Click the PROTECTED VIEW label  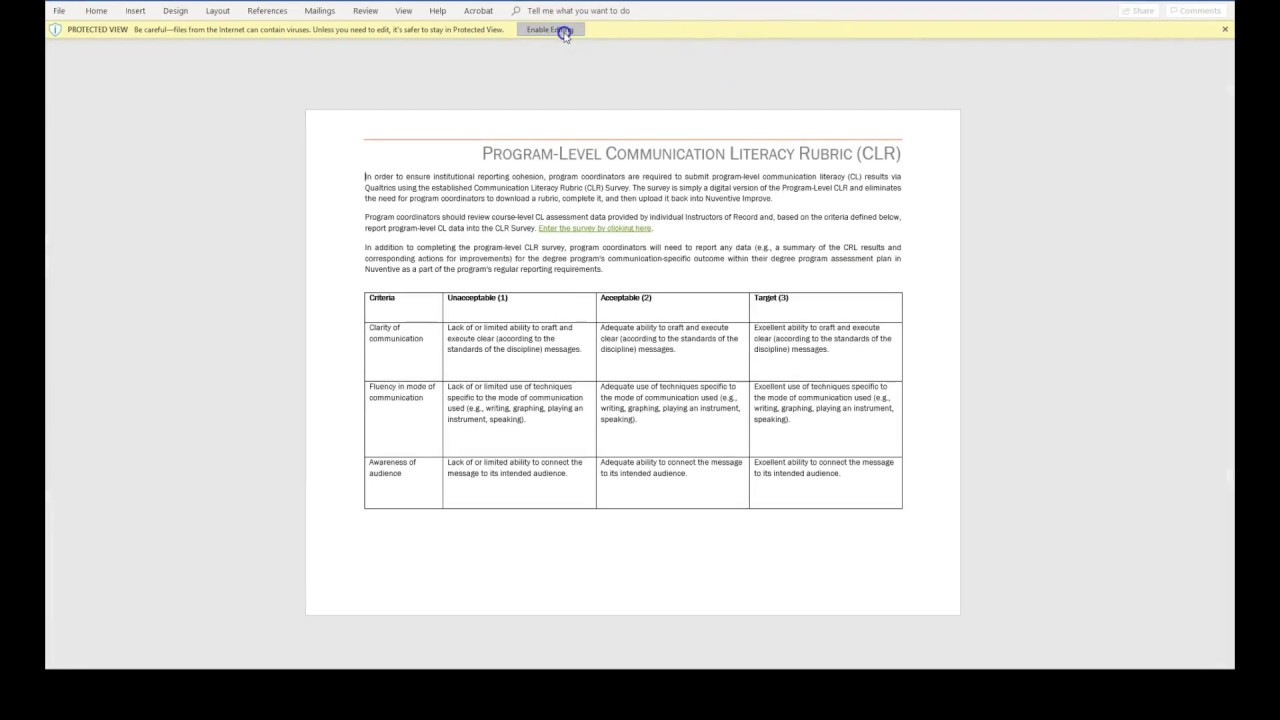[98, 30]
